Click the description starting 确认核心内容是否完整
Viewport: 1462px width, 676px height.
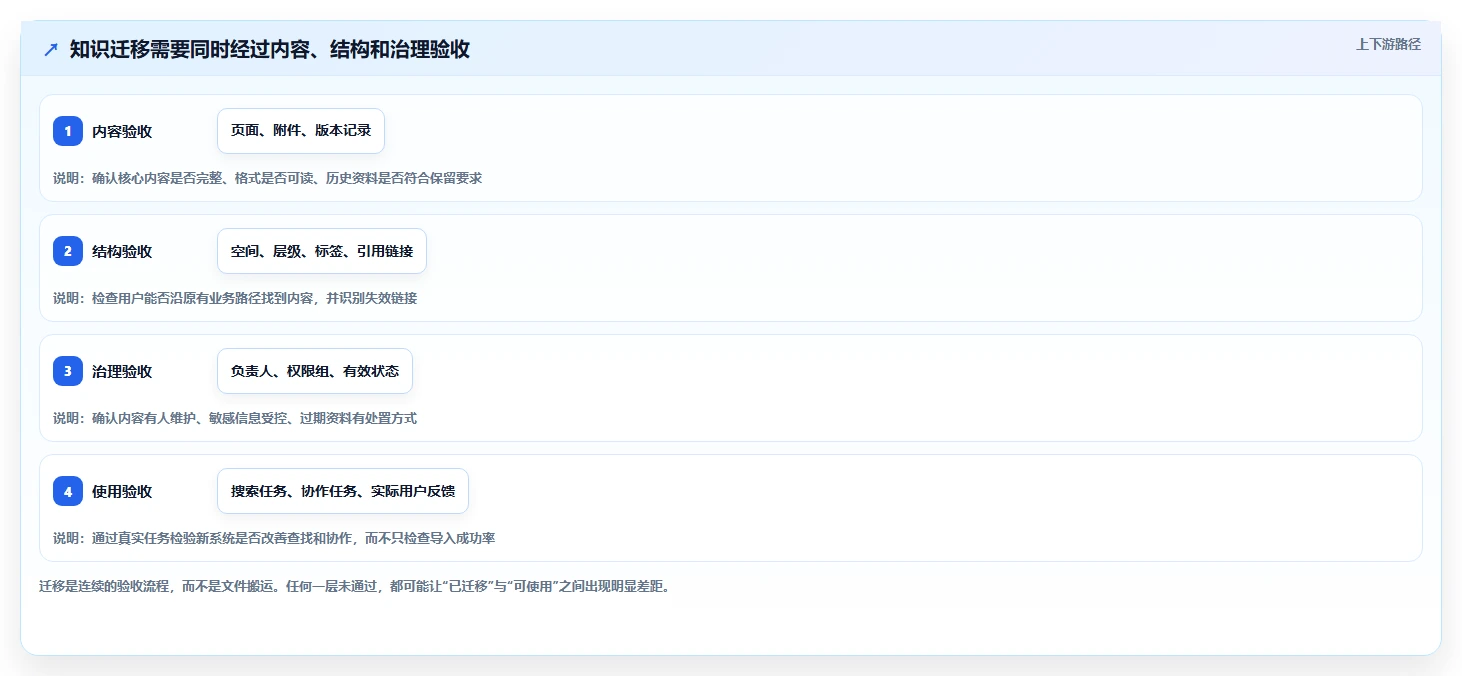tap(268, 178)
